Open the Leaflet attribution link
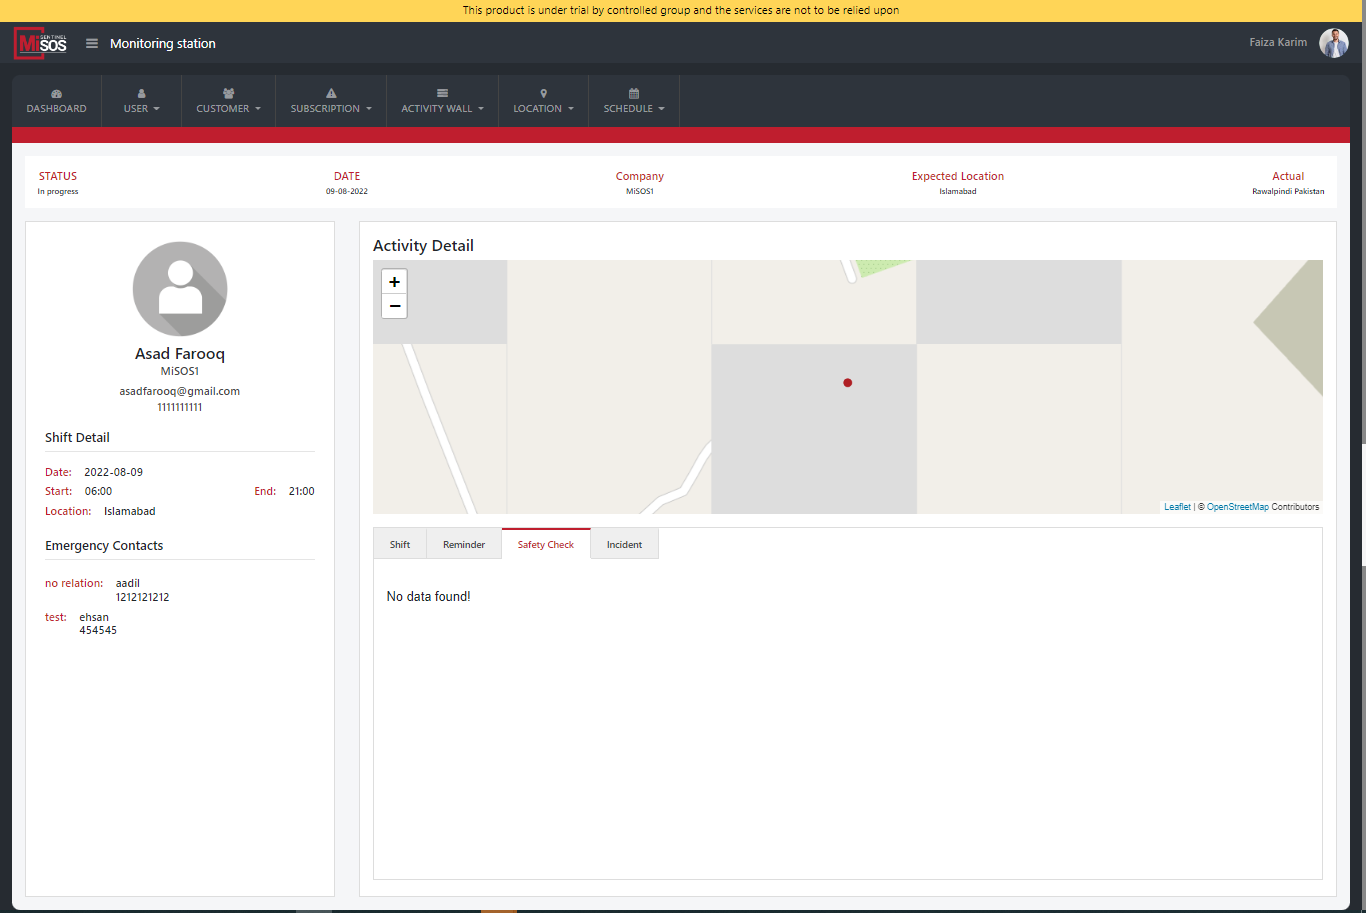 tap(1177, 507)
